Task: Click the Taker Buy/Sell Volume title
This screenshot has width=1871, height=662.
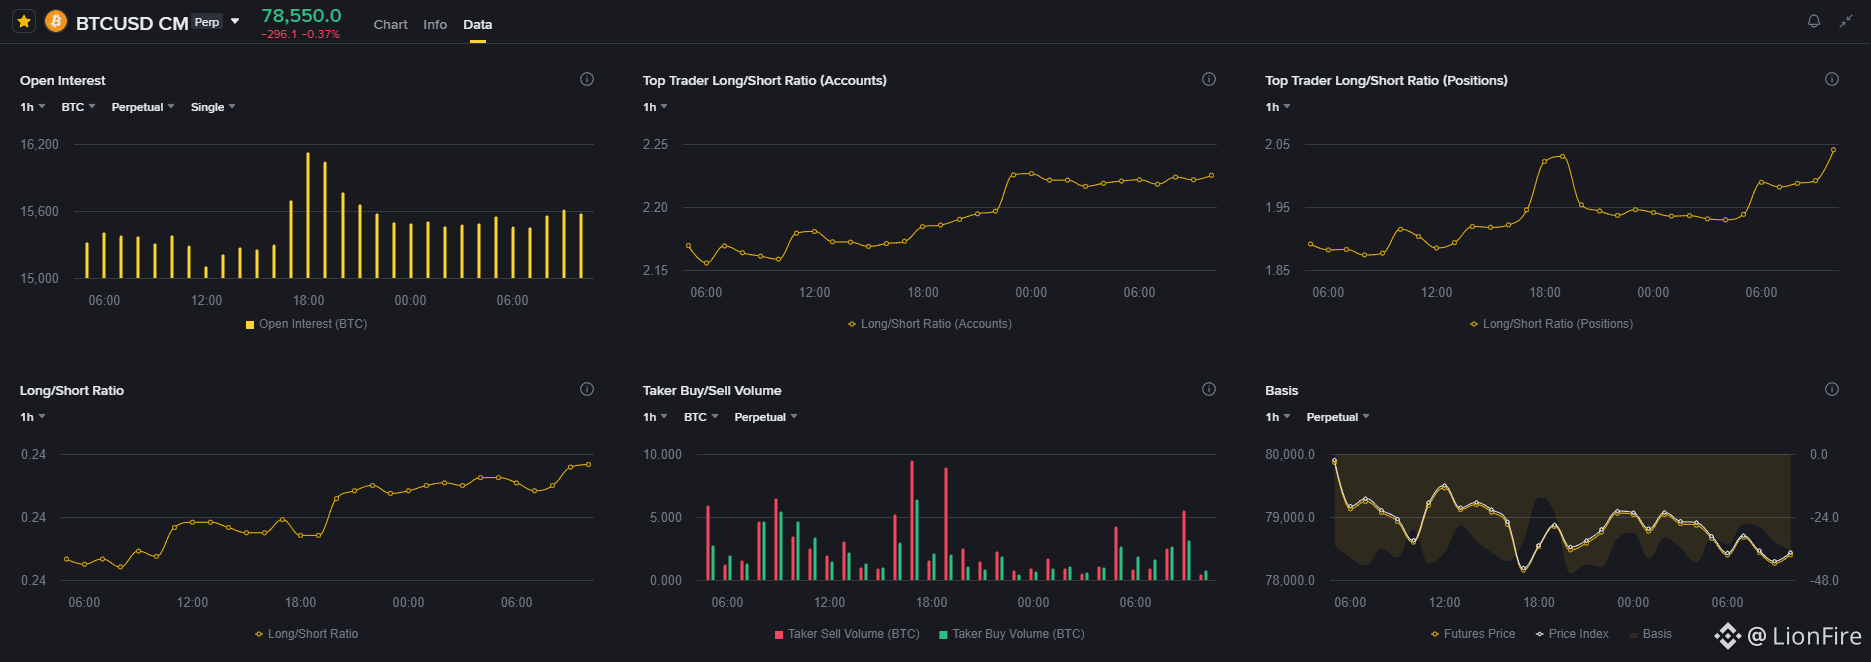Action: [x=712, y=390]
